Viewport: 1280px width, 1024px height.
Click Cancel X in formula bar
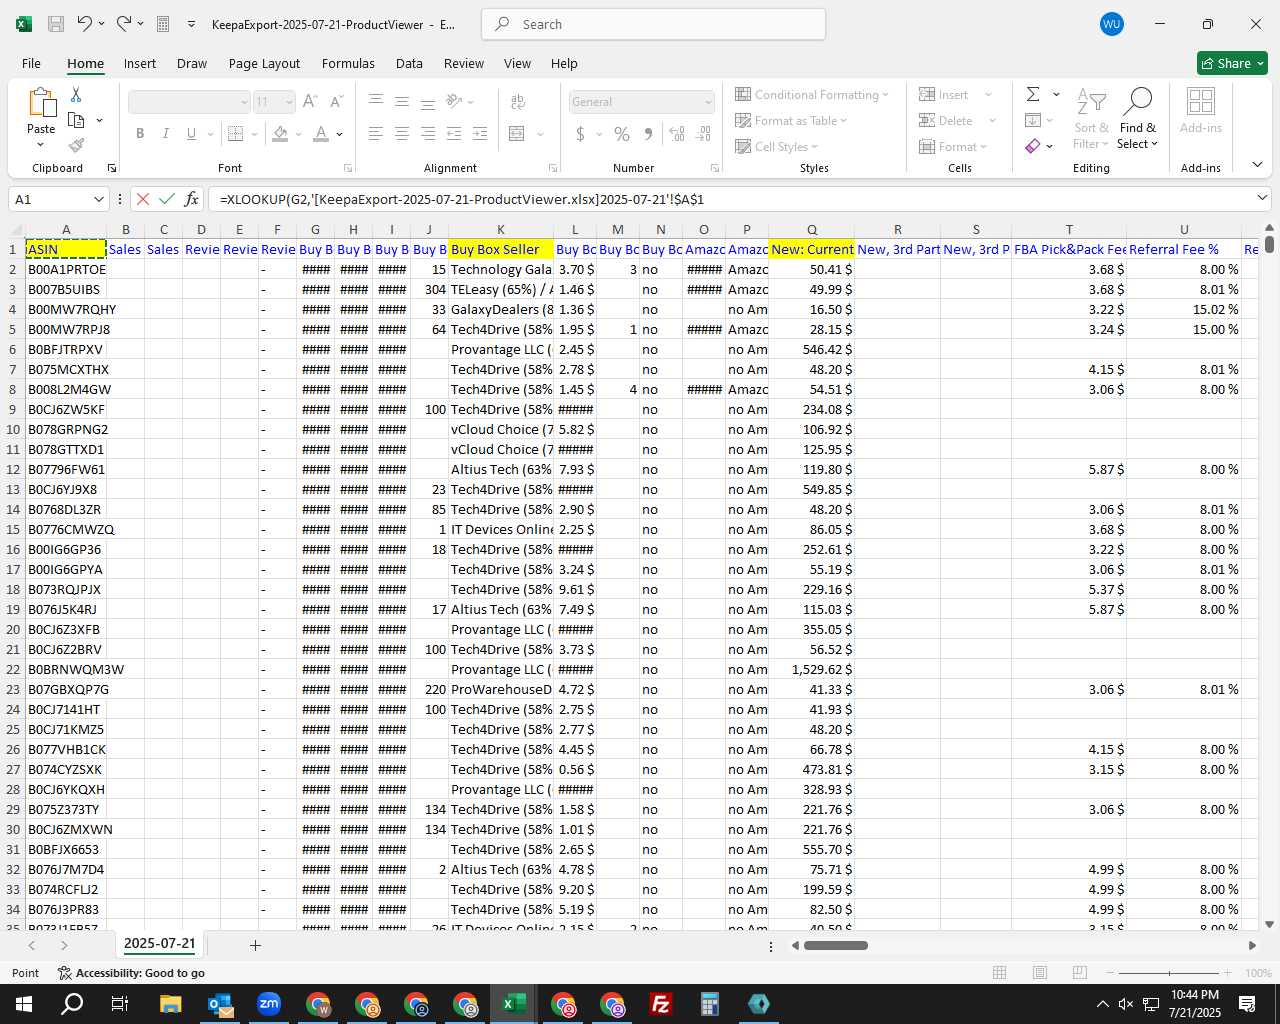tap(143, 199)
